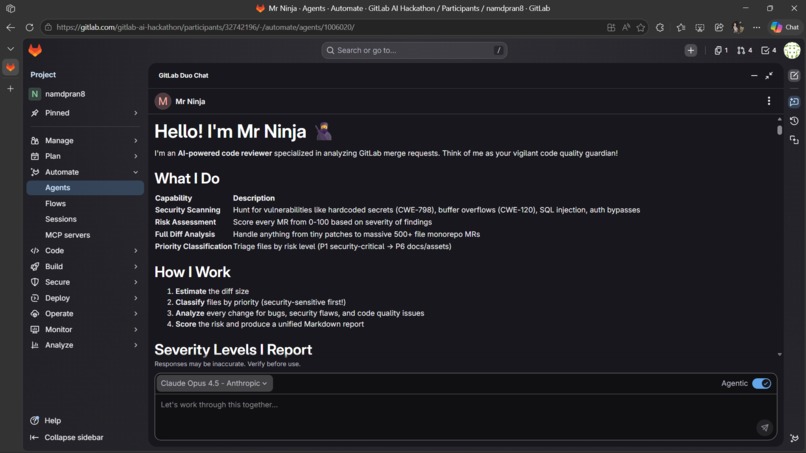Click the browser share icon
Image resolution: width=806 pixels, height=453 pixels.
point(719,27)
